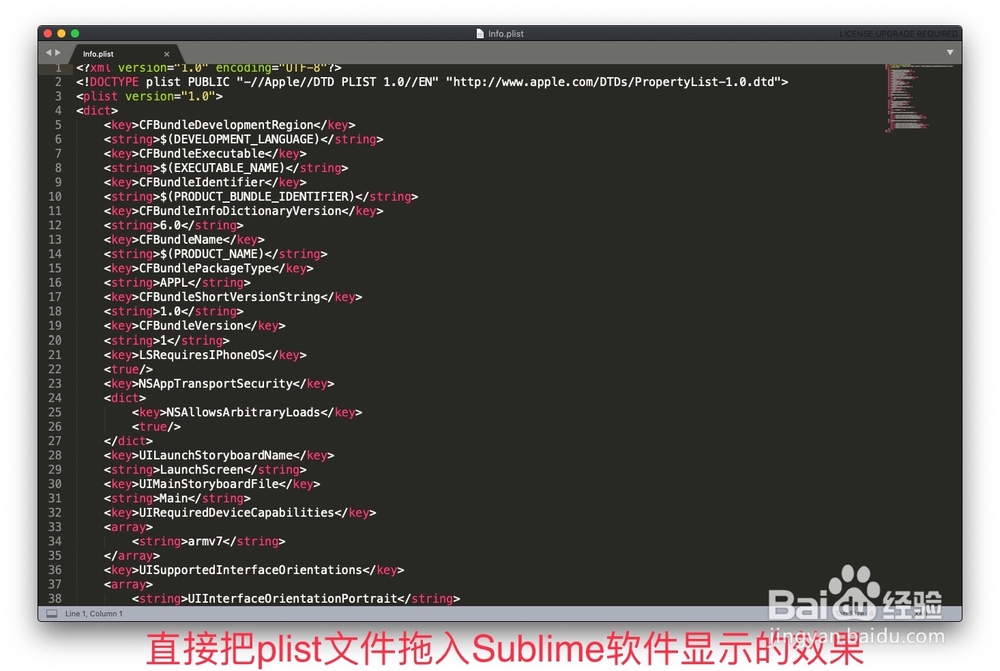The image size is (1000, 671).
Task: Click line number 33 in the gutter
Action: [55, 527]
